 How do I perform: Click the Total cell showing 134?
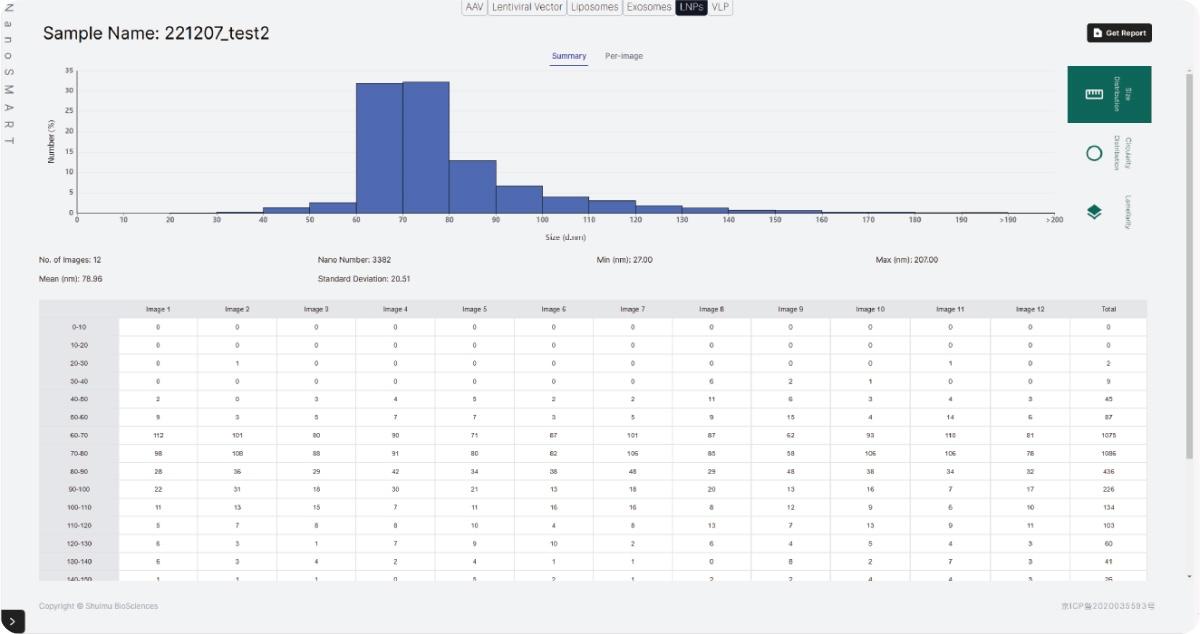coord(1108,507)
